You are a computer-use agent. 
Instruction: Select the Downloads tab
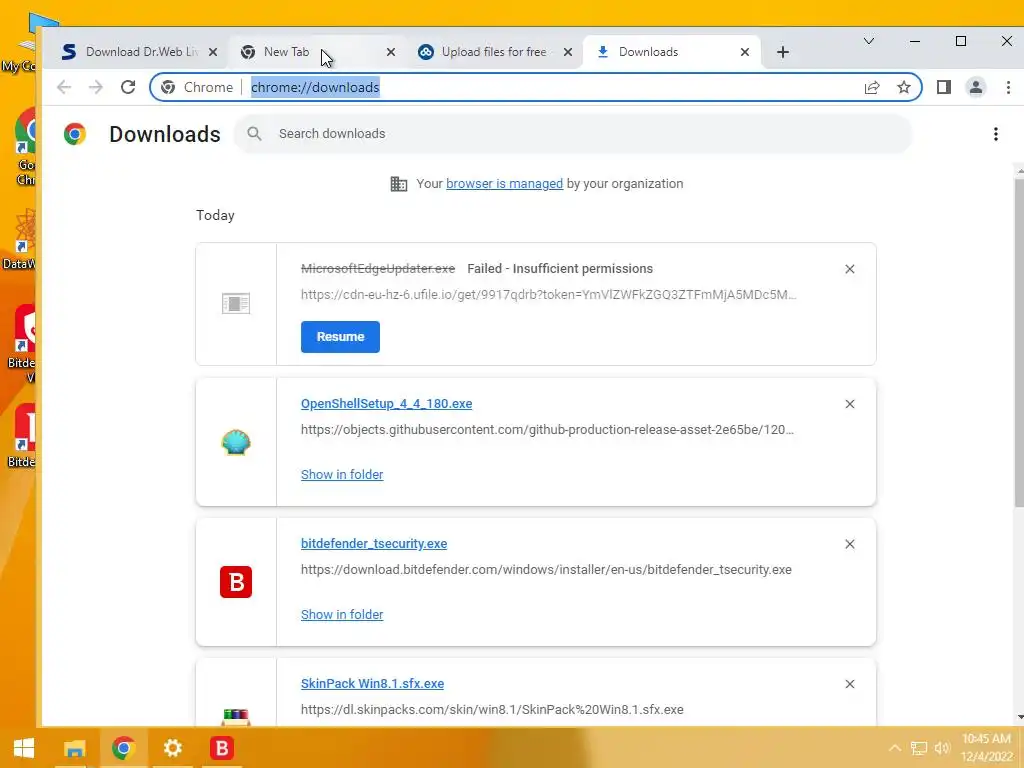pyautogui.click(x=671, y=52)
